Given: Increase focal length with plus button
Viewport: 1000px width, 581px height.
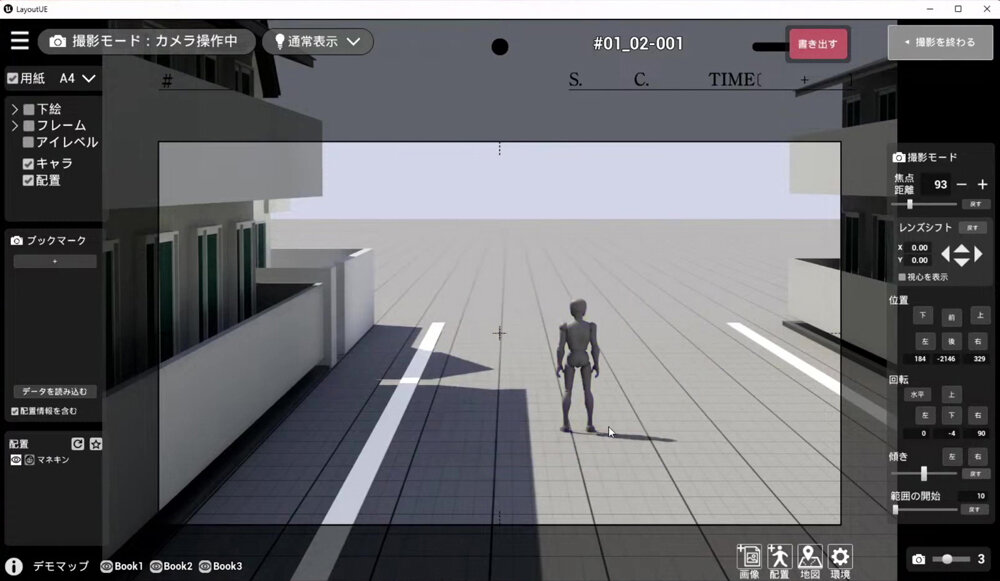Looking at the screenshot, I should 982,185.
